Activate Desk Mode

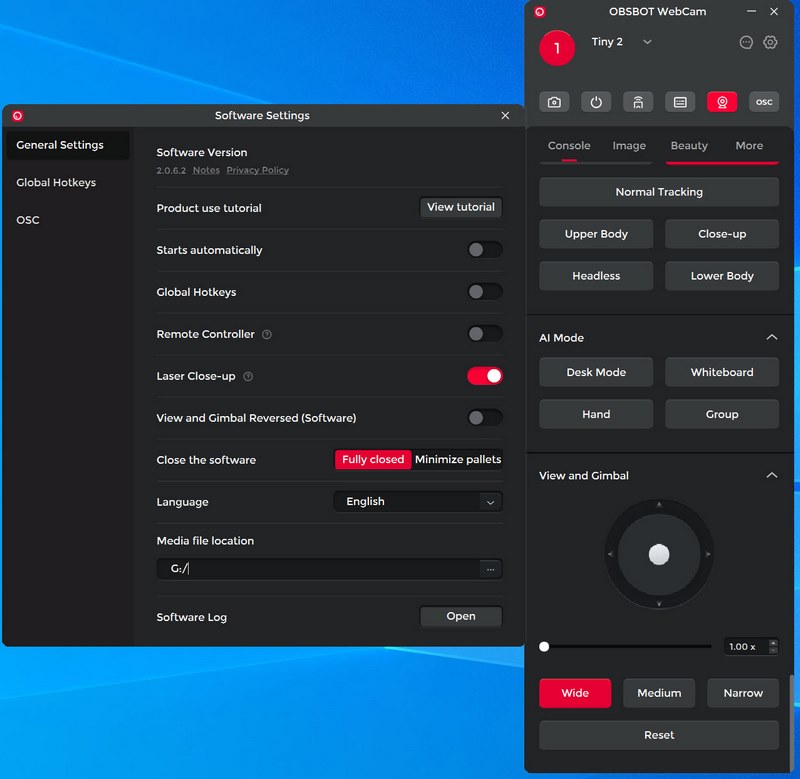pos(596,372)
